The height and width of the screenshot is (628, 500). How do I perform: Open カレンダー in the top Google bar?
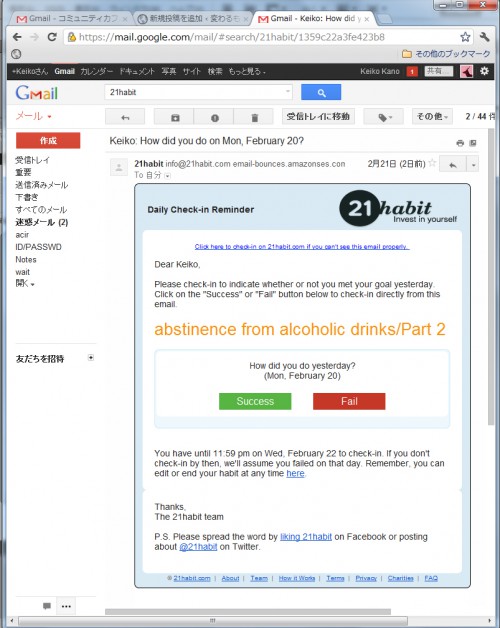click(97, 71)
